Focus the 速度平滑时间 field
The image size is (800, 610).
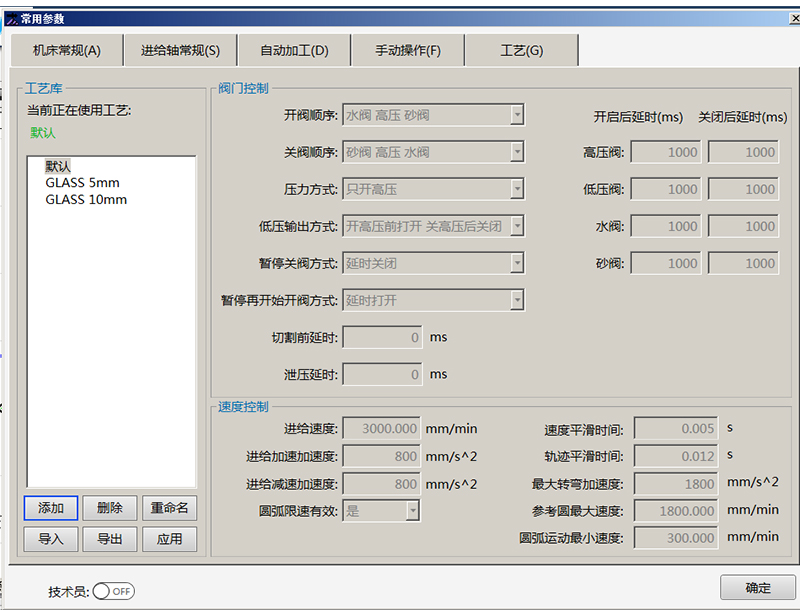click(676, 428)
